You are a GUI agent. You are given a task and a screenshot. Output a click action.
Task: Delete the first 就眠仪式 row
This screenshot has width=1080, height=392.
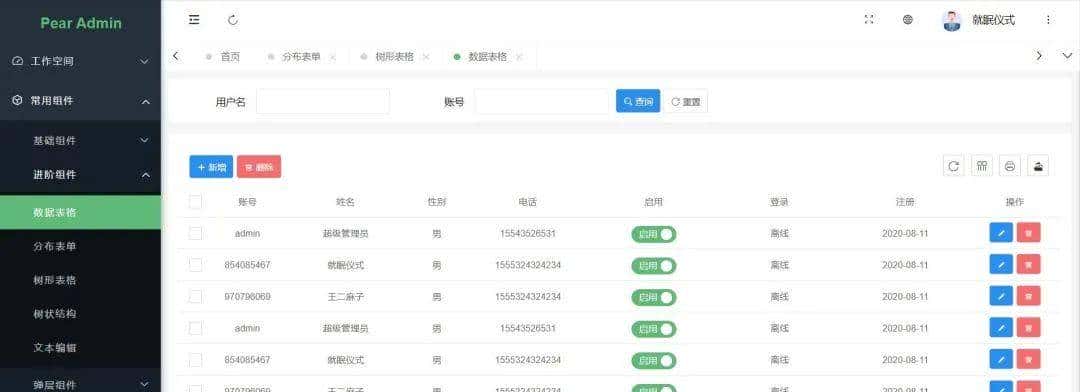tap(1028, 265)
